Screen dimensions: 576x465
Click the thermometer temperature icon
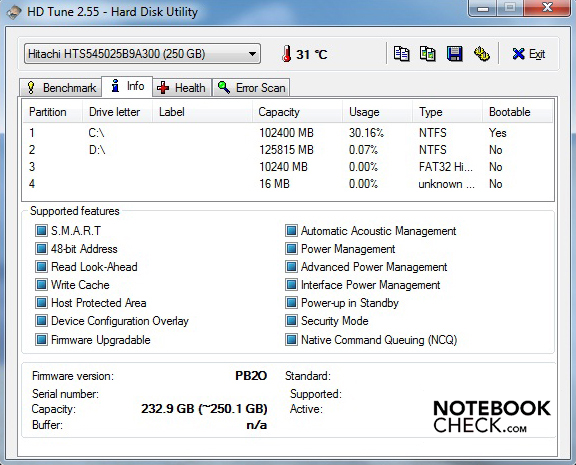point(287,54)
